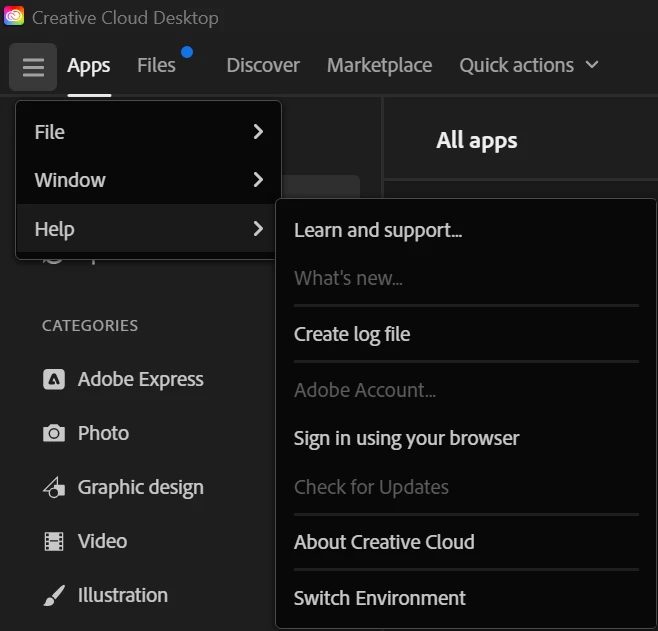Open the Adobe Express category label
Image resolution: width=658 pixels, height=631 pixels.
click(x=141, y=379)
